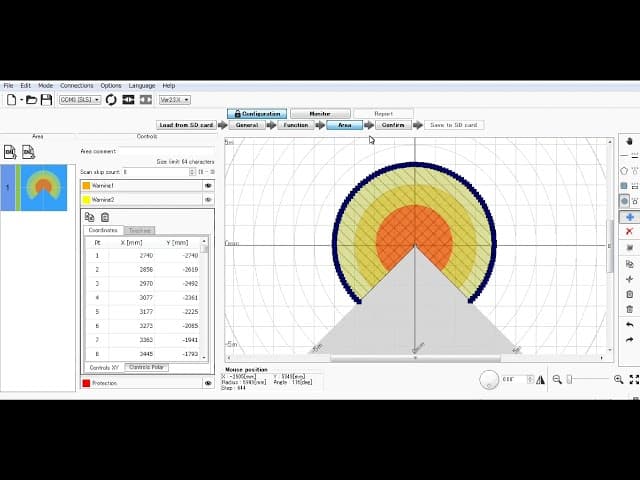Click the redo arrow in right toolbar
Image resolution: width=640 pixels, height=480 pixels.
click(x=629, y=340)
